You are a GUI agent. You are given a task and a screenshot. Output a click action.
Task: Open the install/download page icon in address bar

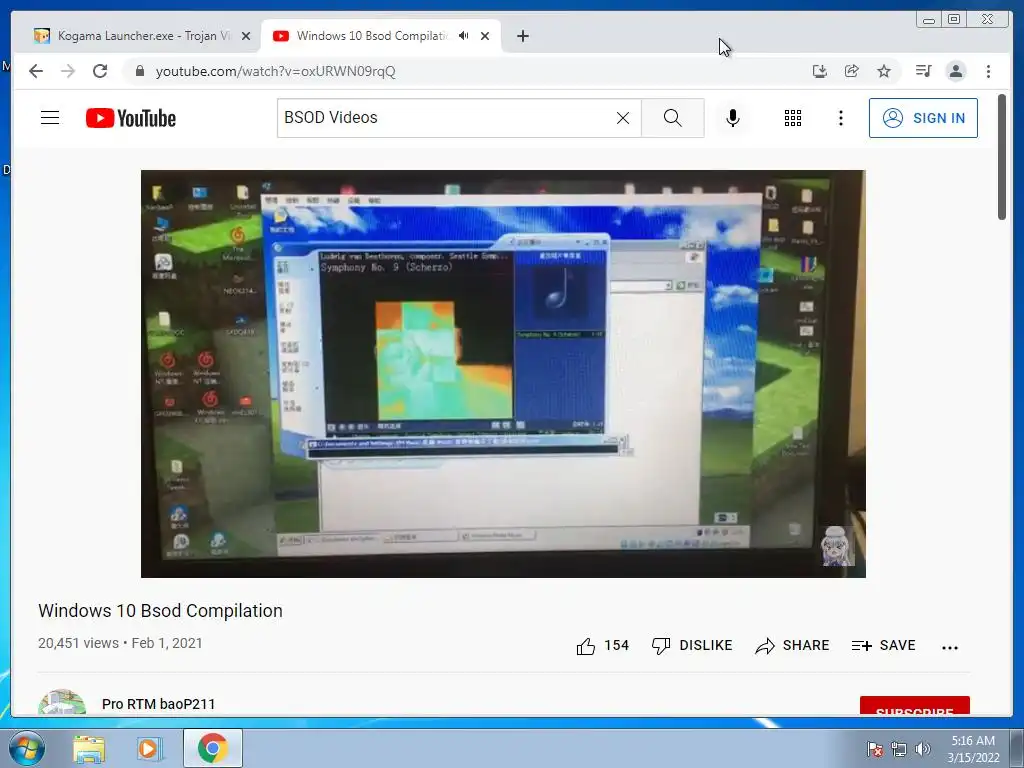tap(820, 71)
